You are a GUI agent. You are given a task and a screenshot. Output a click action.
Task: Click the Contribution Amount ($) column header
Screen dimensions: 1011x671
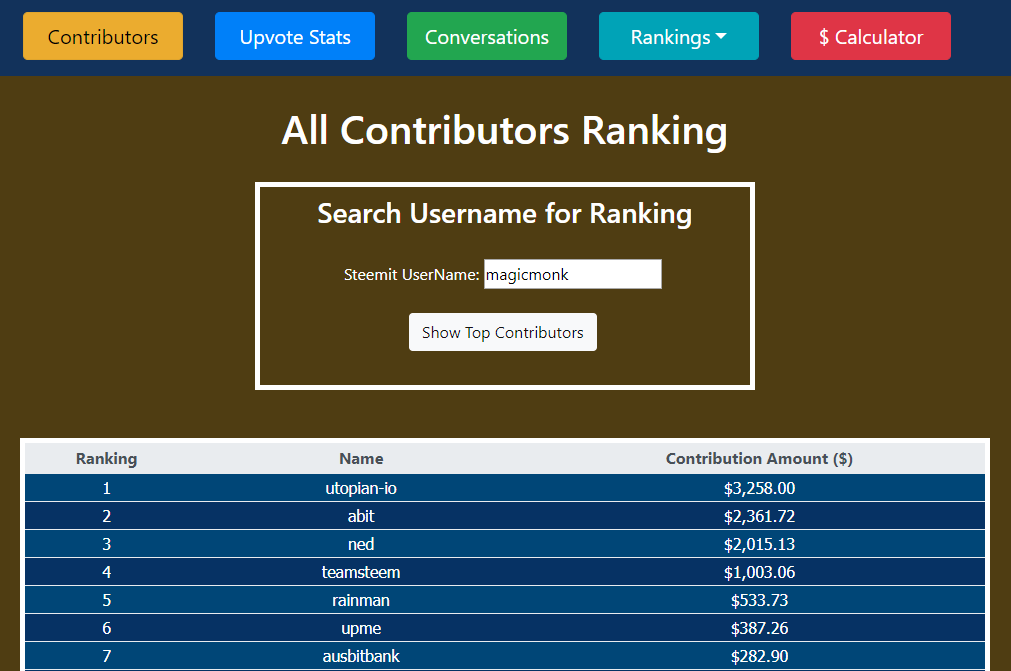click(x=759, y=458)
